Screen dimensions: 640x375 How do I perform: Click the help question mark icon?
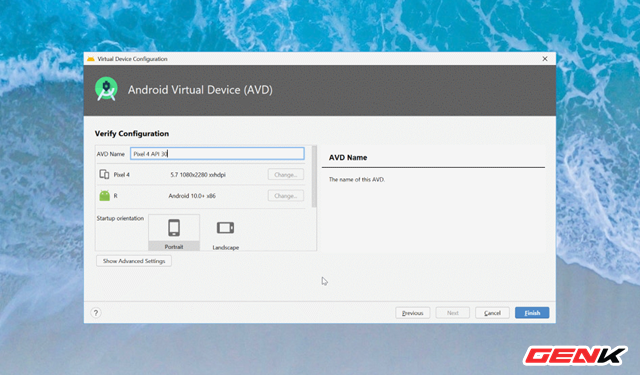tap(96, 313)
